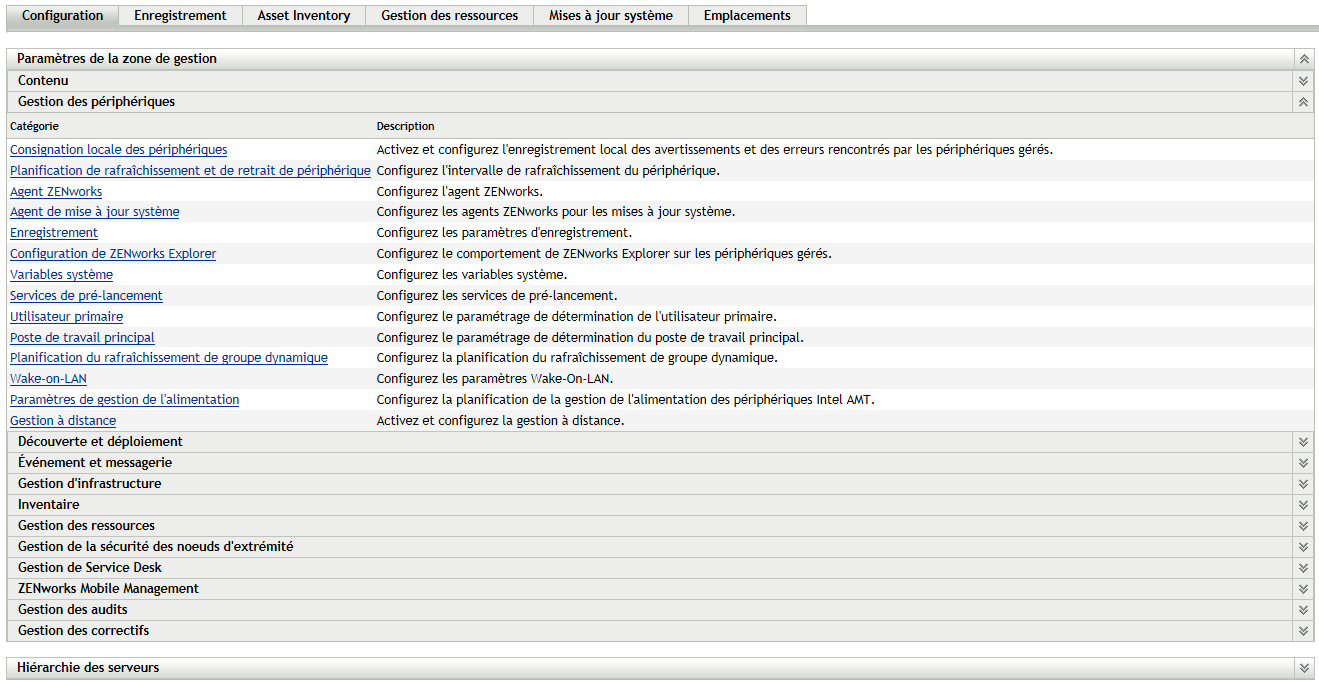Open the Agent ZENworks settings link

click(56, 191)
